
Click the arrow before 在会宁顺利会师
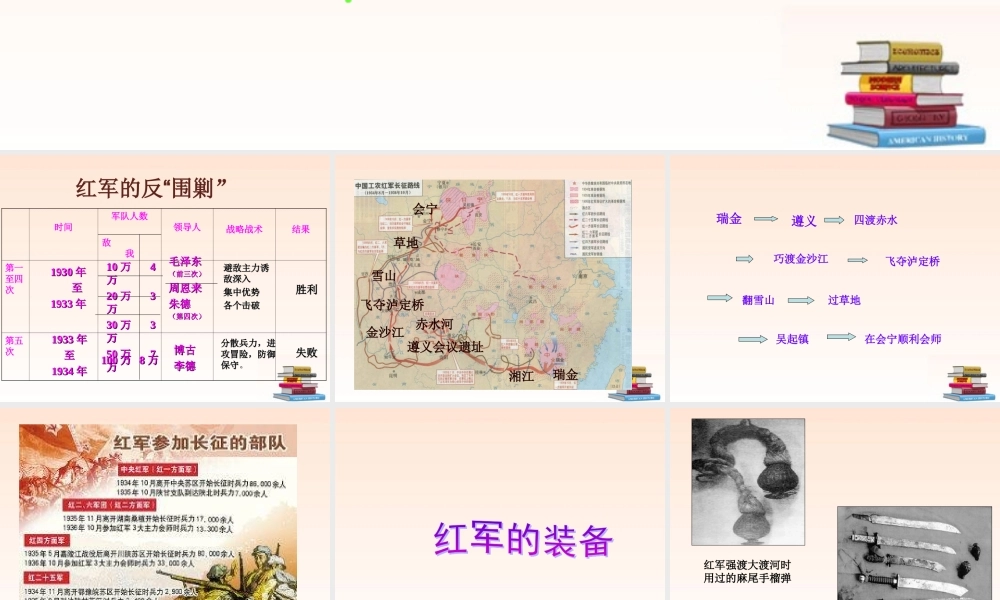841,337
